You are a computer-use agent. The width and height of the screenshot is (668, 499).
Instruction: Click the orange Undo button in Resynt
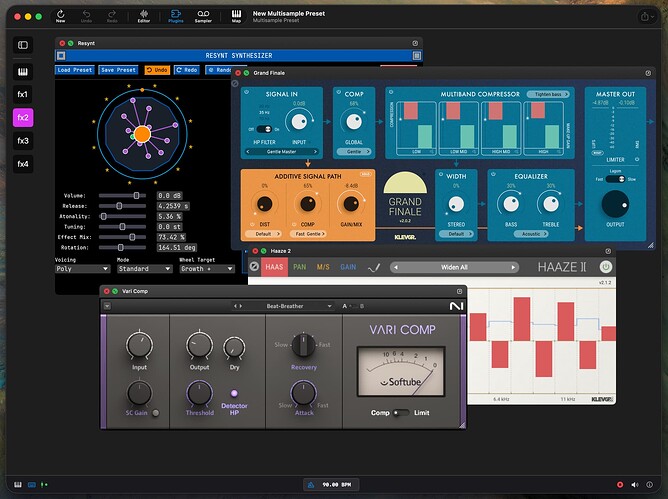coord(157,70)
